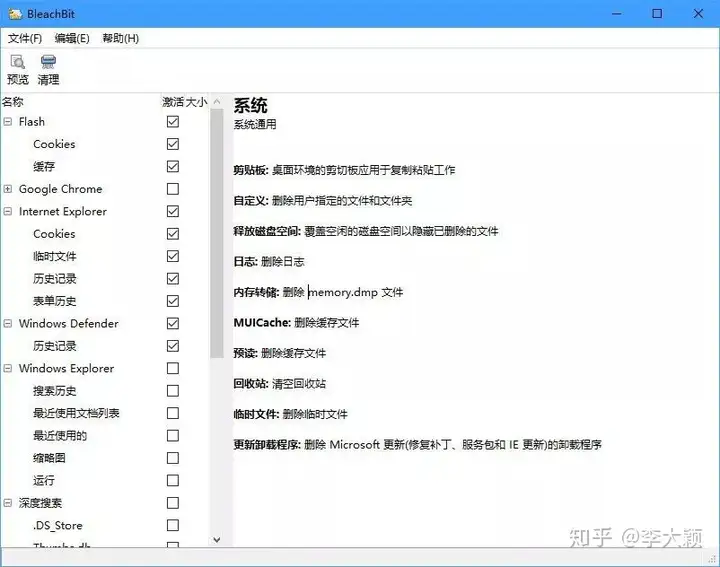Click the 大小 column header

pos(196,102)
